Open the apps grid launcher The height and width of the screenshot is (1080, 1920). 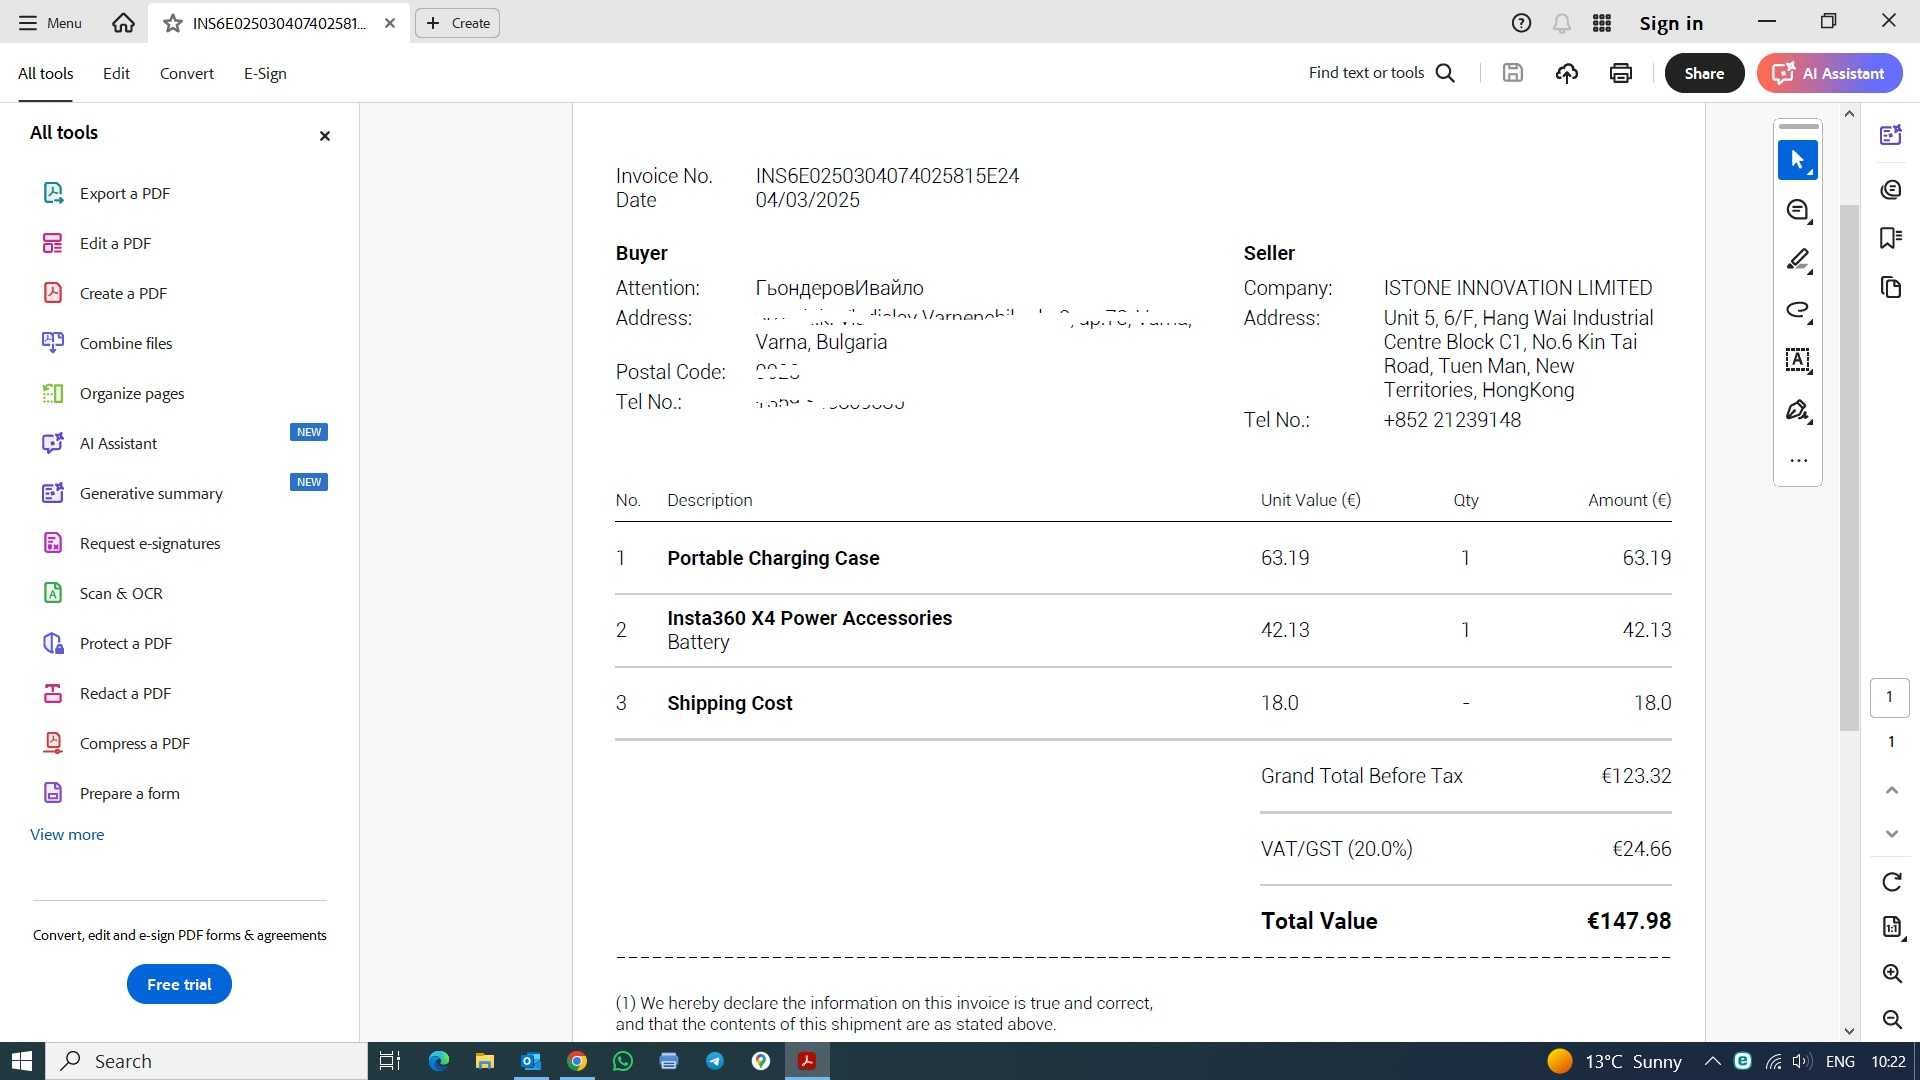pos(1601,23)
